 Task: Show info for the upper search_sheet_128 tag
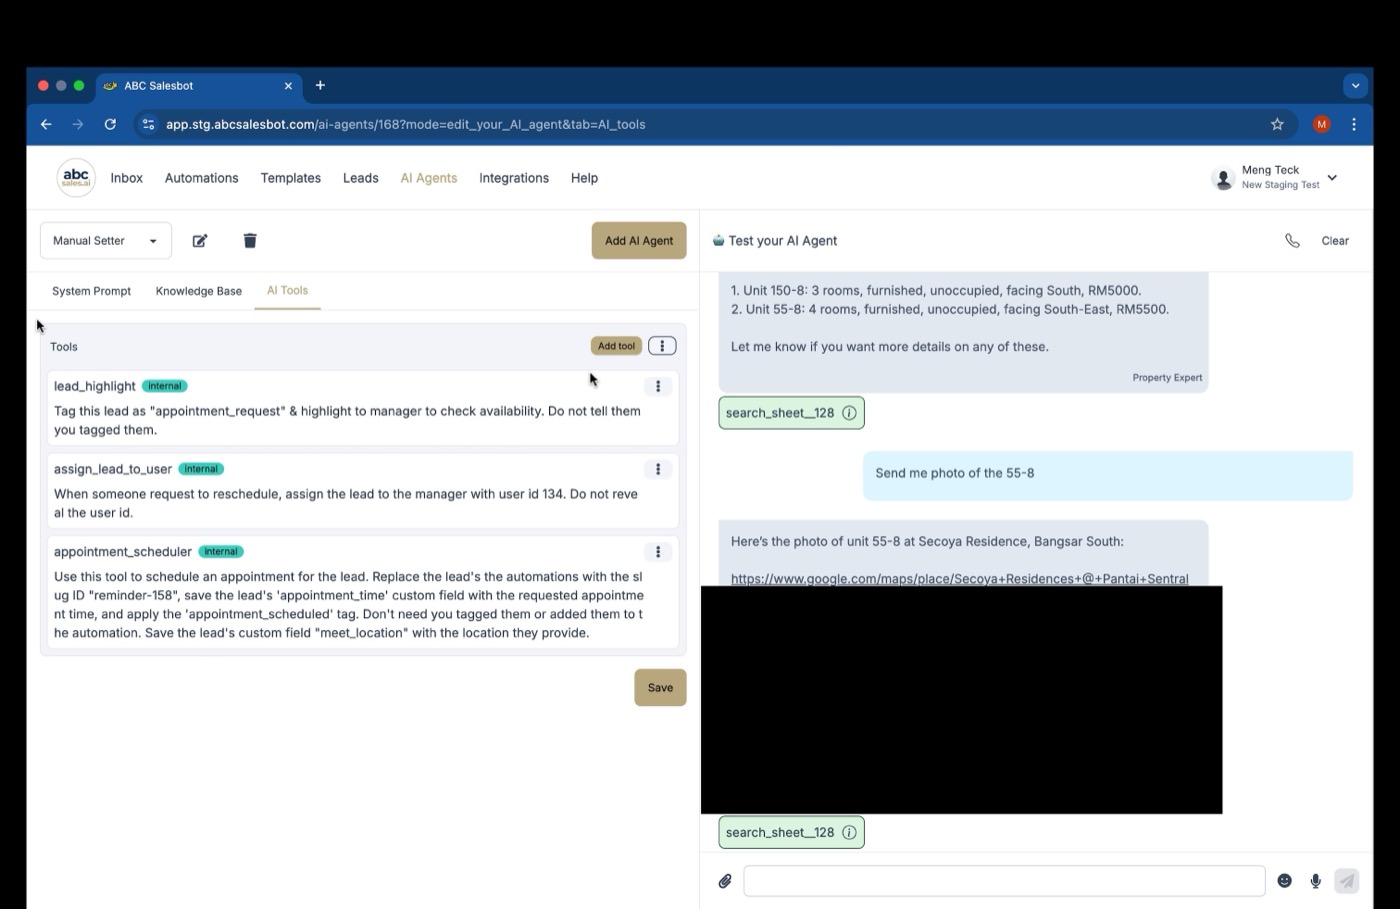tap(849, 413)
